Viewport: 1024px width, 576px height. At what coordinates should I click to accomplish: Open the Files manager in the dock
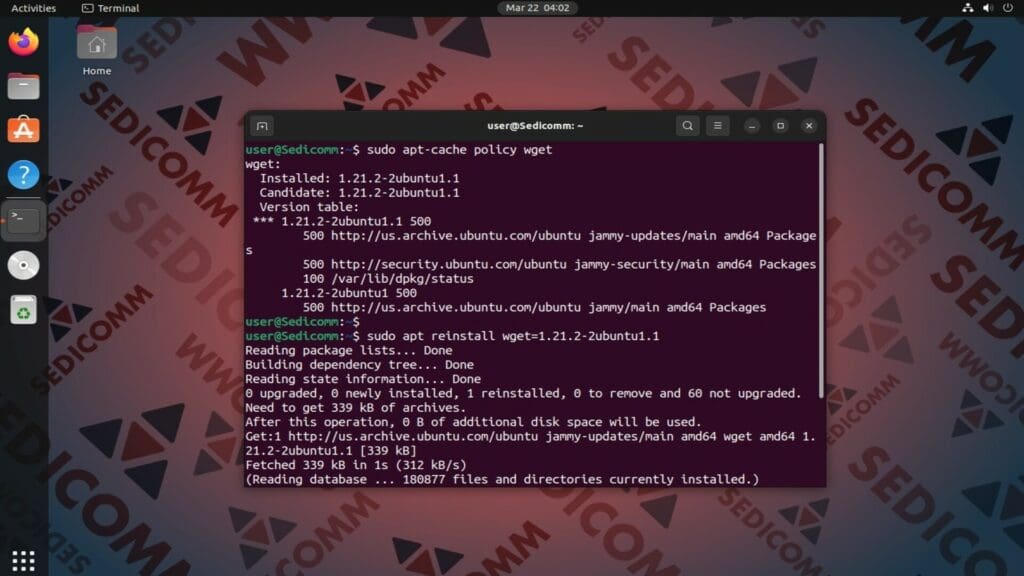[x=24, y=86]
